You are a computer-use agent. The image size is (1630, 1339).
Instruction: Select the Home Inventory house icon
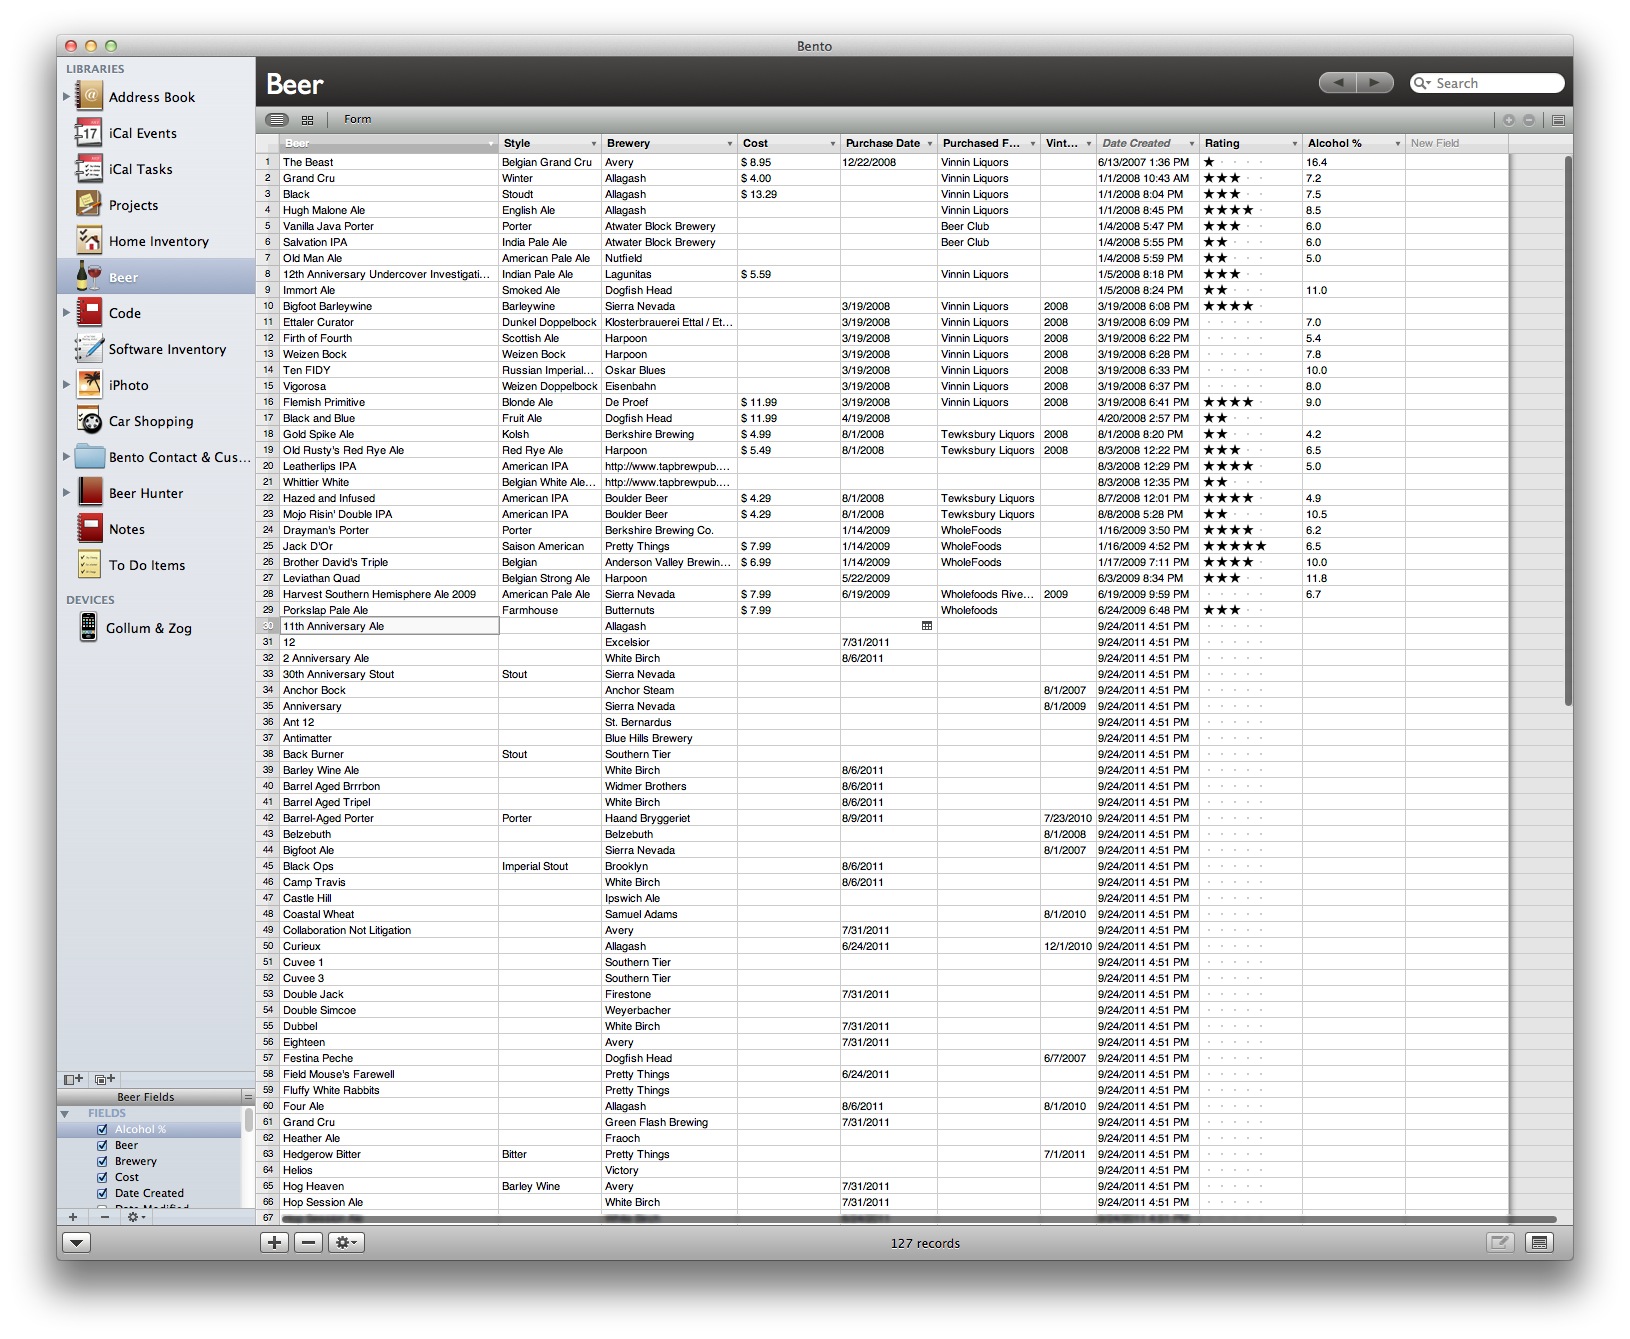click(x=89, y=241)
